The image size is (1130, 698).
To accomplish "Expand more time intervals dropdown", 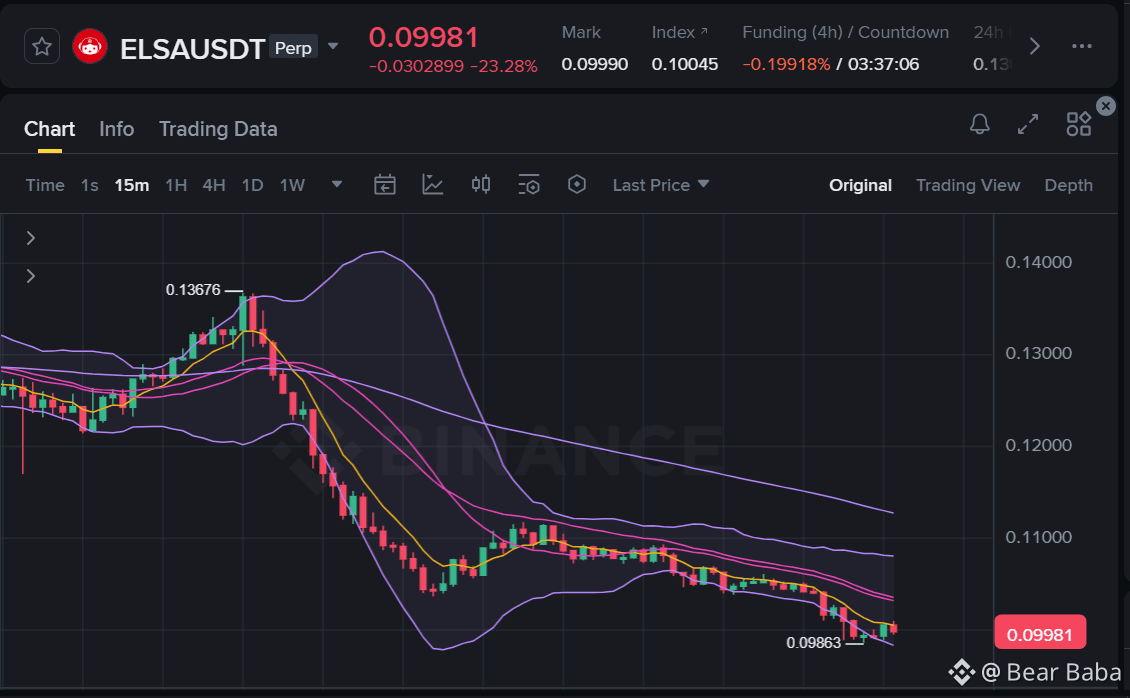I will tap(337, 184).
